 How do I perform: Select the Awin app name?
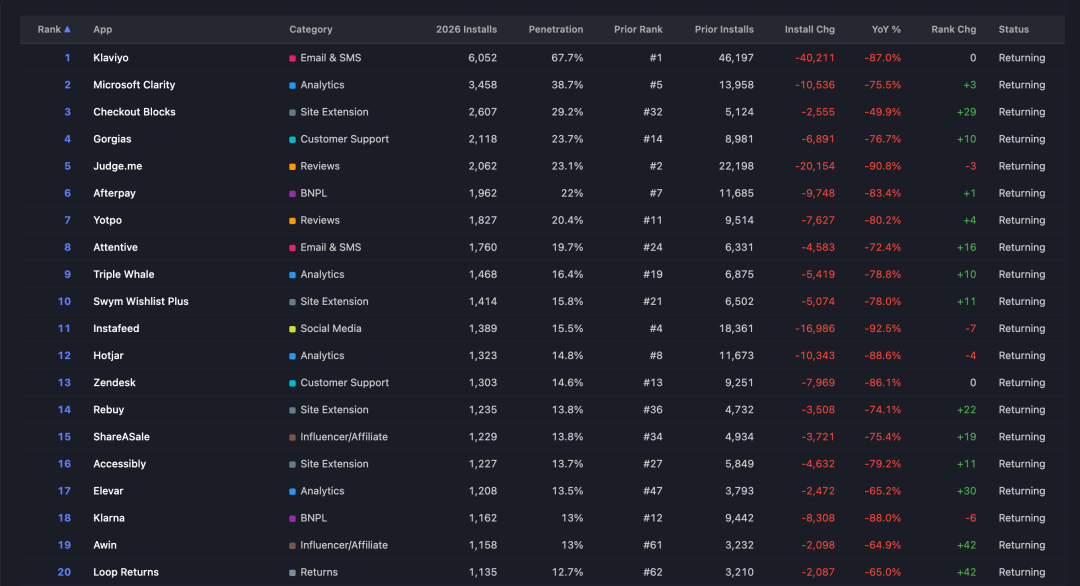105,545
